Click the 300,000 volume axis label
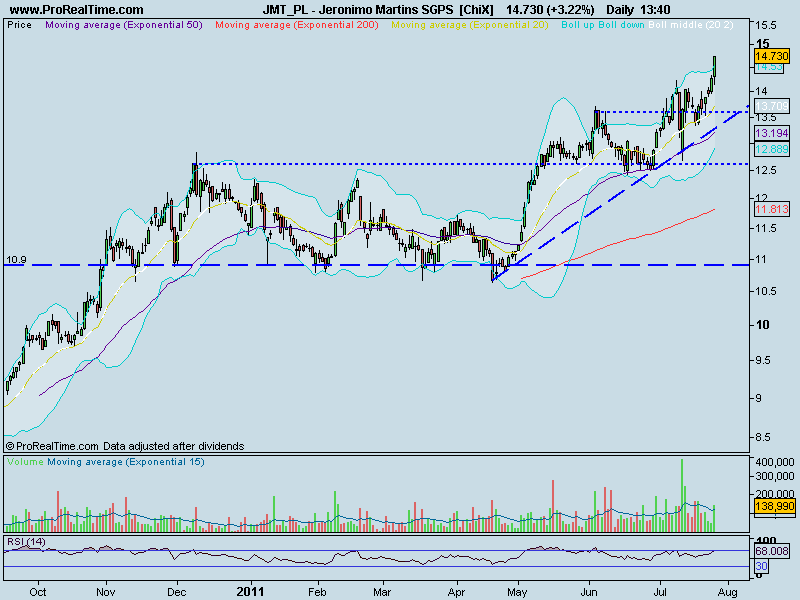The width and height of the screenshot is (800, 600). (775, 476)
